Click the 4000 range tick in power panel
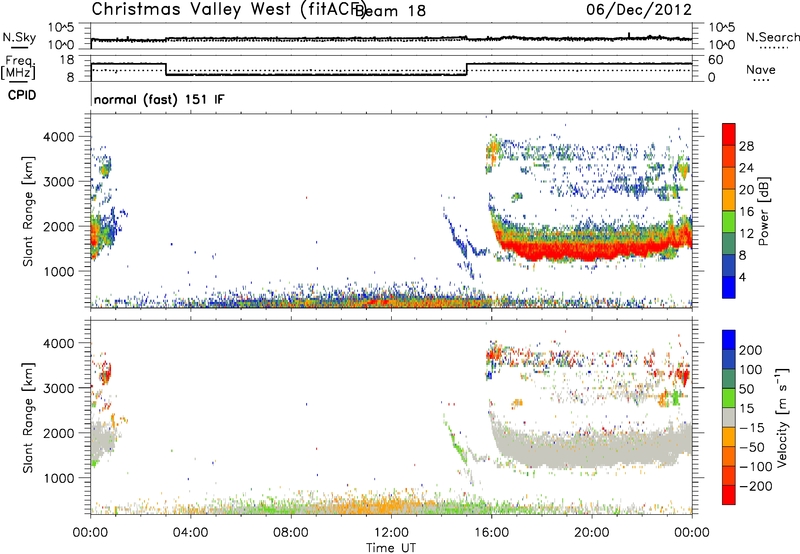This screenshot has height=554, width=800. [59, 137]
